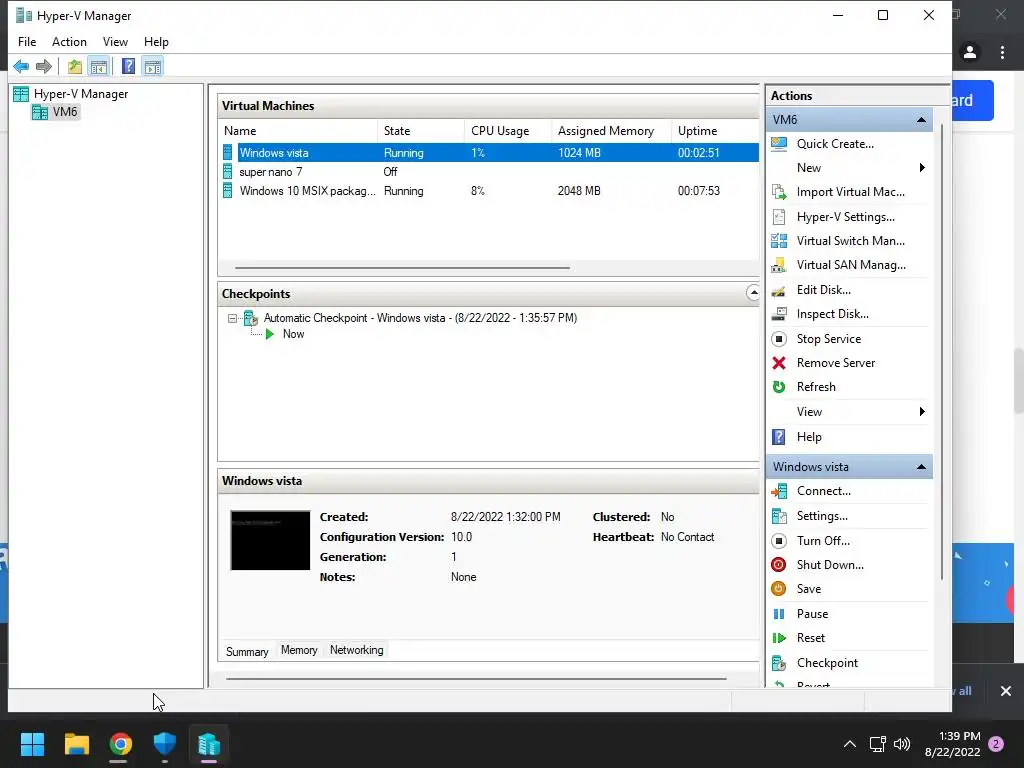Click the Forward arrow toolbar icon
Screen dimensions: 1024x768
[44, 66]
